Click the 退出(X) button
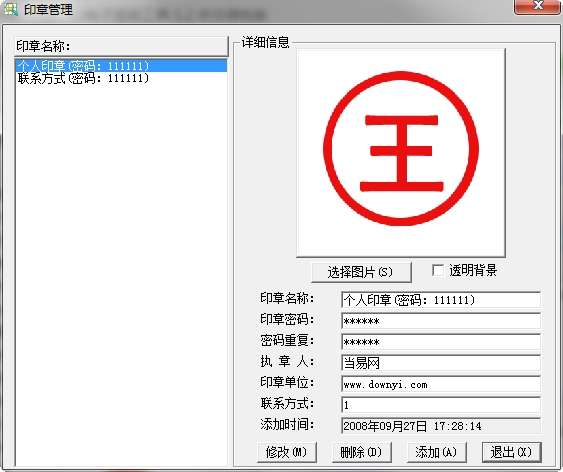This screenshot has height=472, width=563. tap(511, 452)
